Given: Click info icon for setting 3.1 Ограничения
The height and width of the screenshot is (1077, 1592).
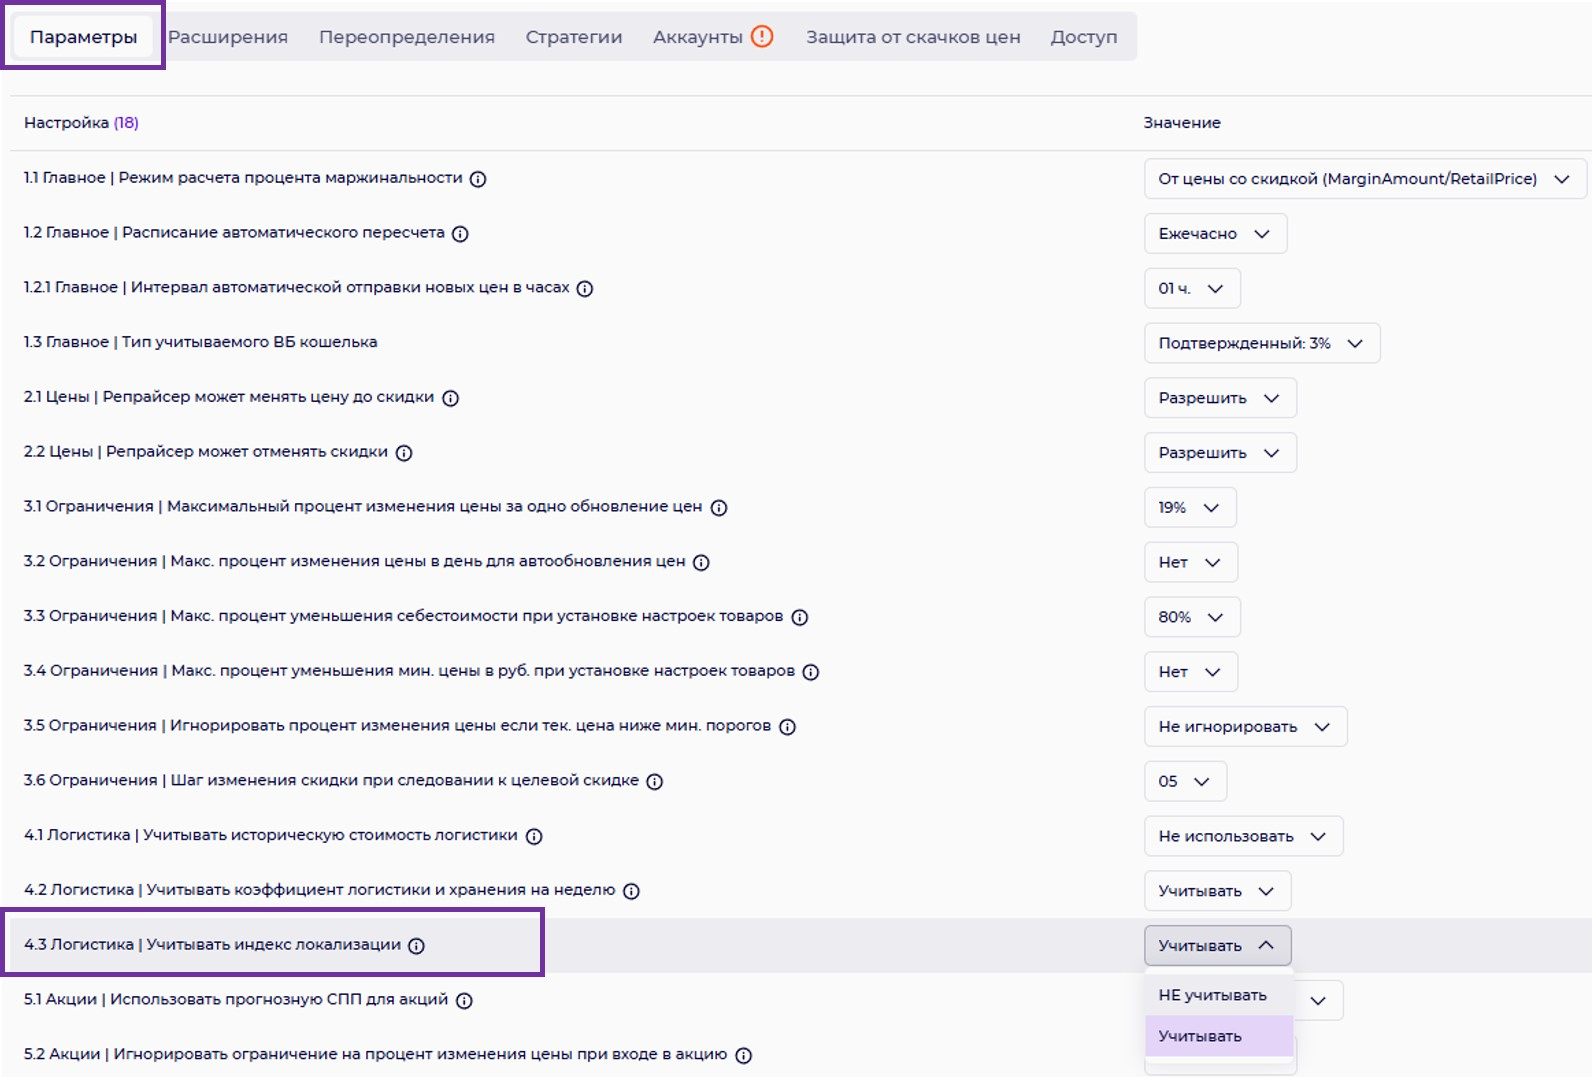Looking at the screenshot, I should pos(719,508).
